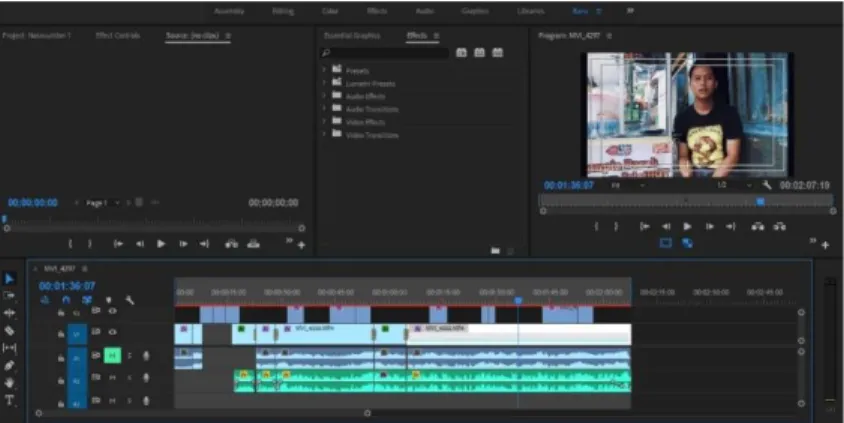Open the Fit zoom level dropdown
The image size is (844, 423).
627,185
